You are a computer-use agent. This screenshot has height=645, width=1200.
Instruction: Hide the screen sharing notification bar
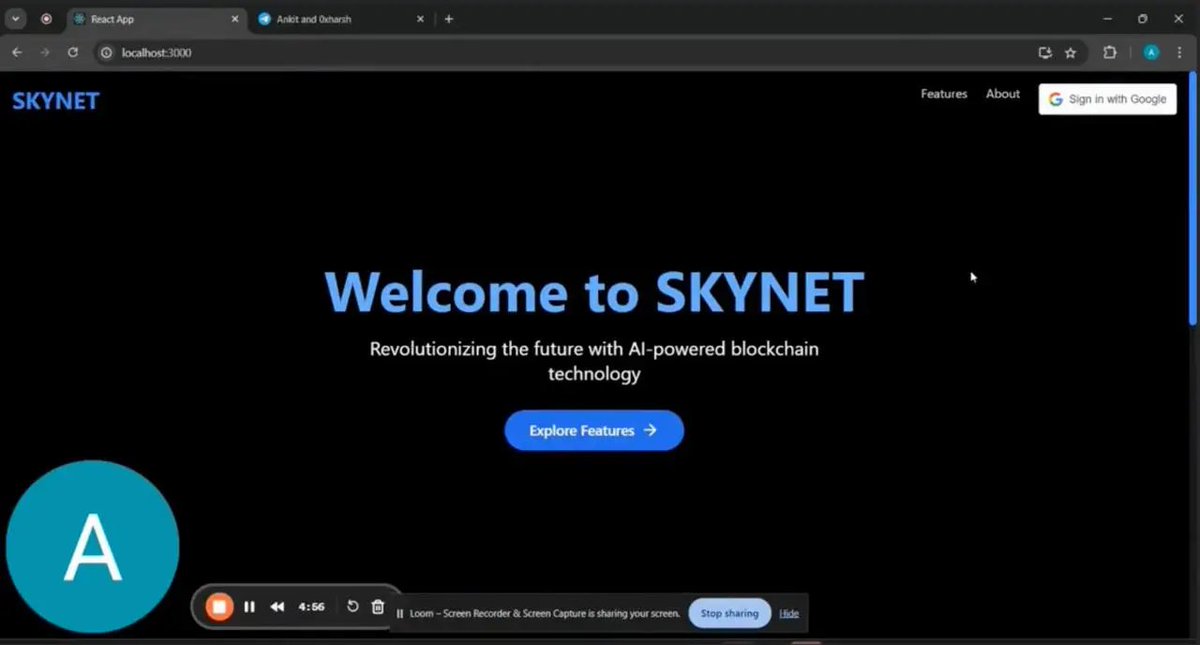point(789,613)
